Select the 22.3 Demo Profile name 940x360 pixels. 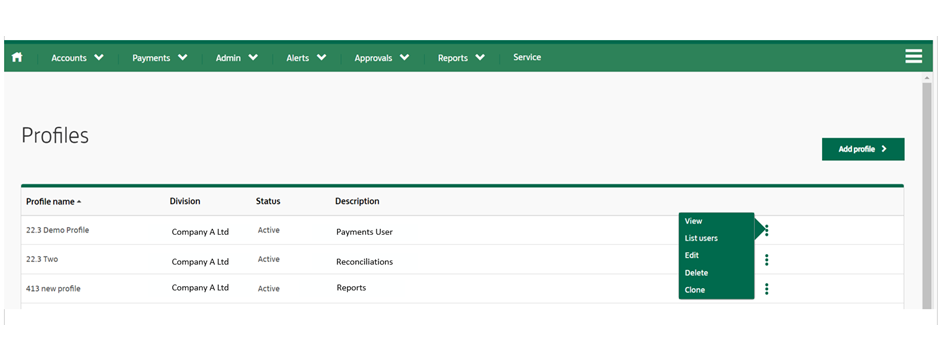58,230
